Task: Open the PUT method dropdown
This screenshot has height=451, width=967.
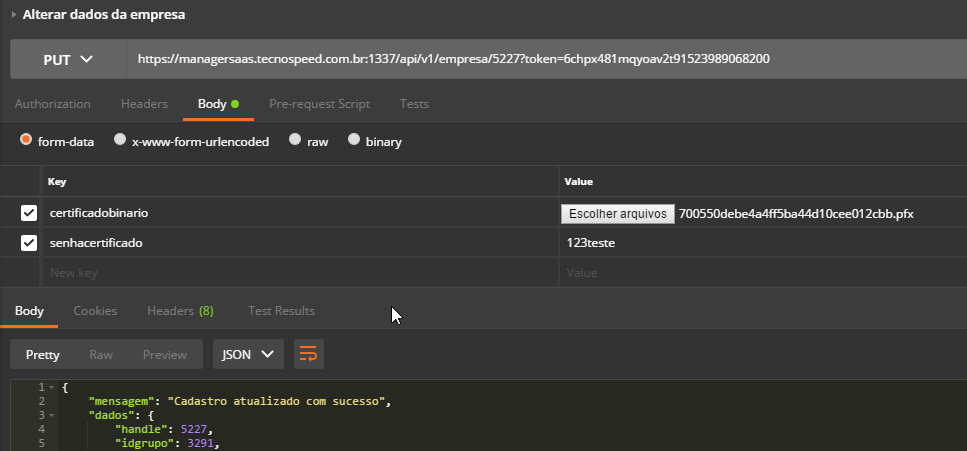Action: coord(68,59)
